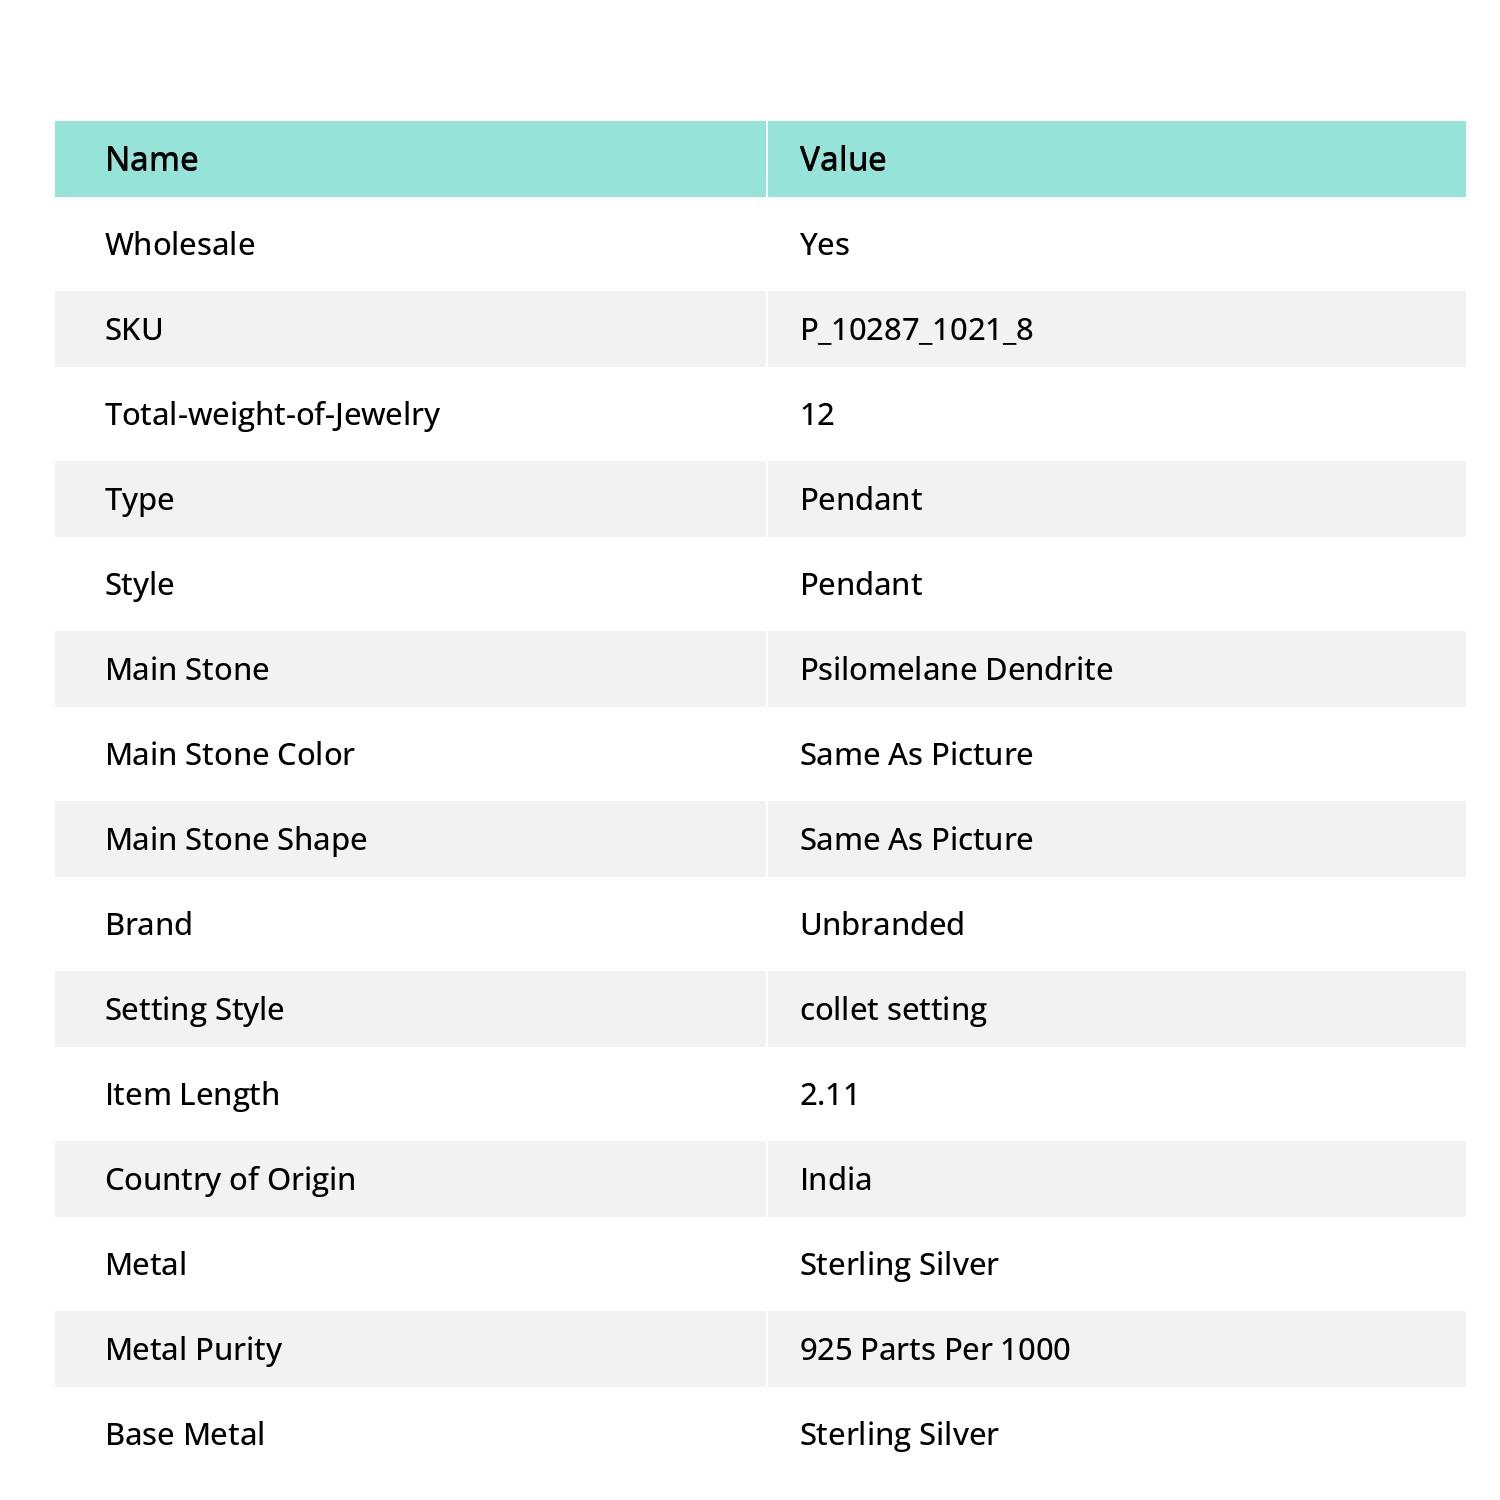Select 925 Parts Per 1000 value
This screenshot has height=1500, width=1500.
tap(935, 1349)
